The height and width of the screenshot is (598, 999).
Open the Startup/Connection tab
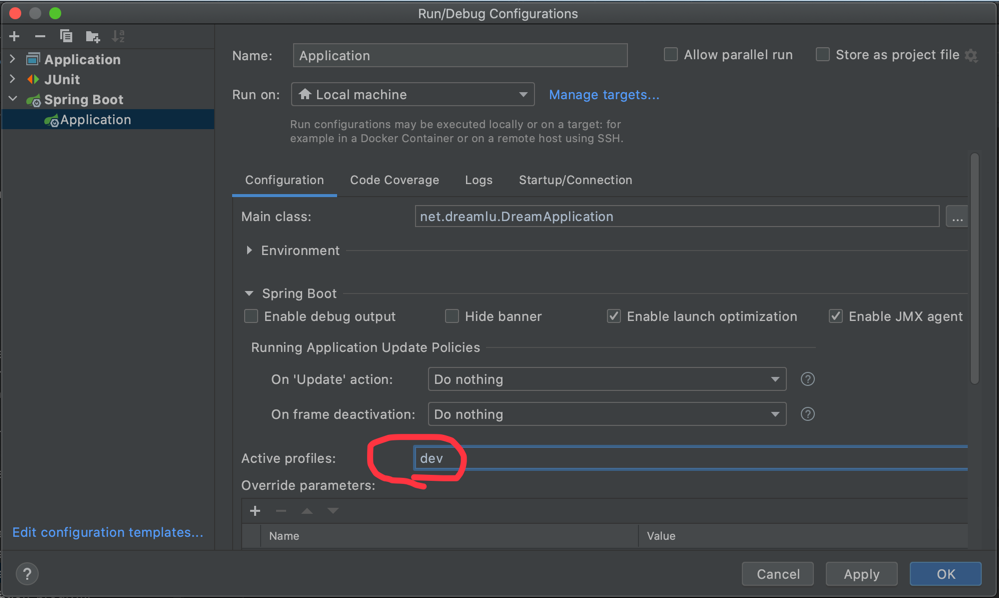click(x=575, y=180)
